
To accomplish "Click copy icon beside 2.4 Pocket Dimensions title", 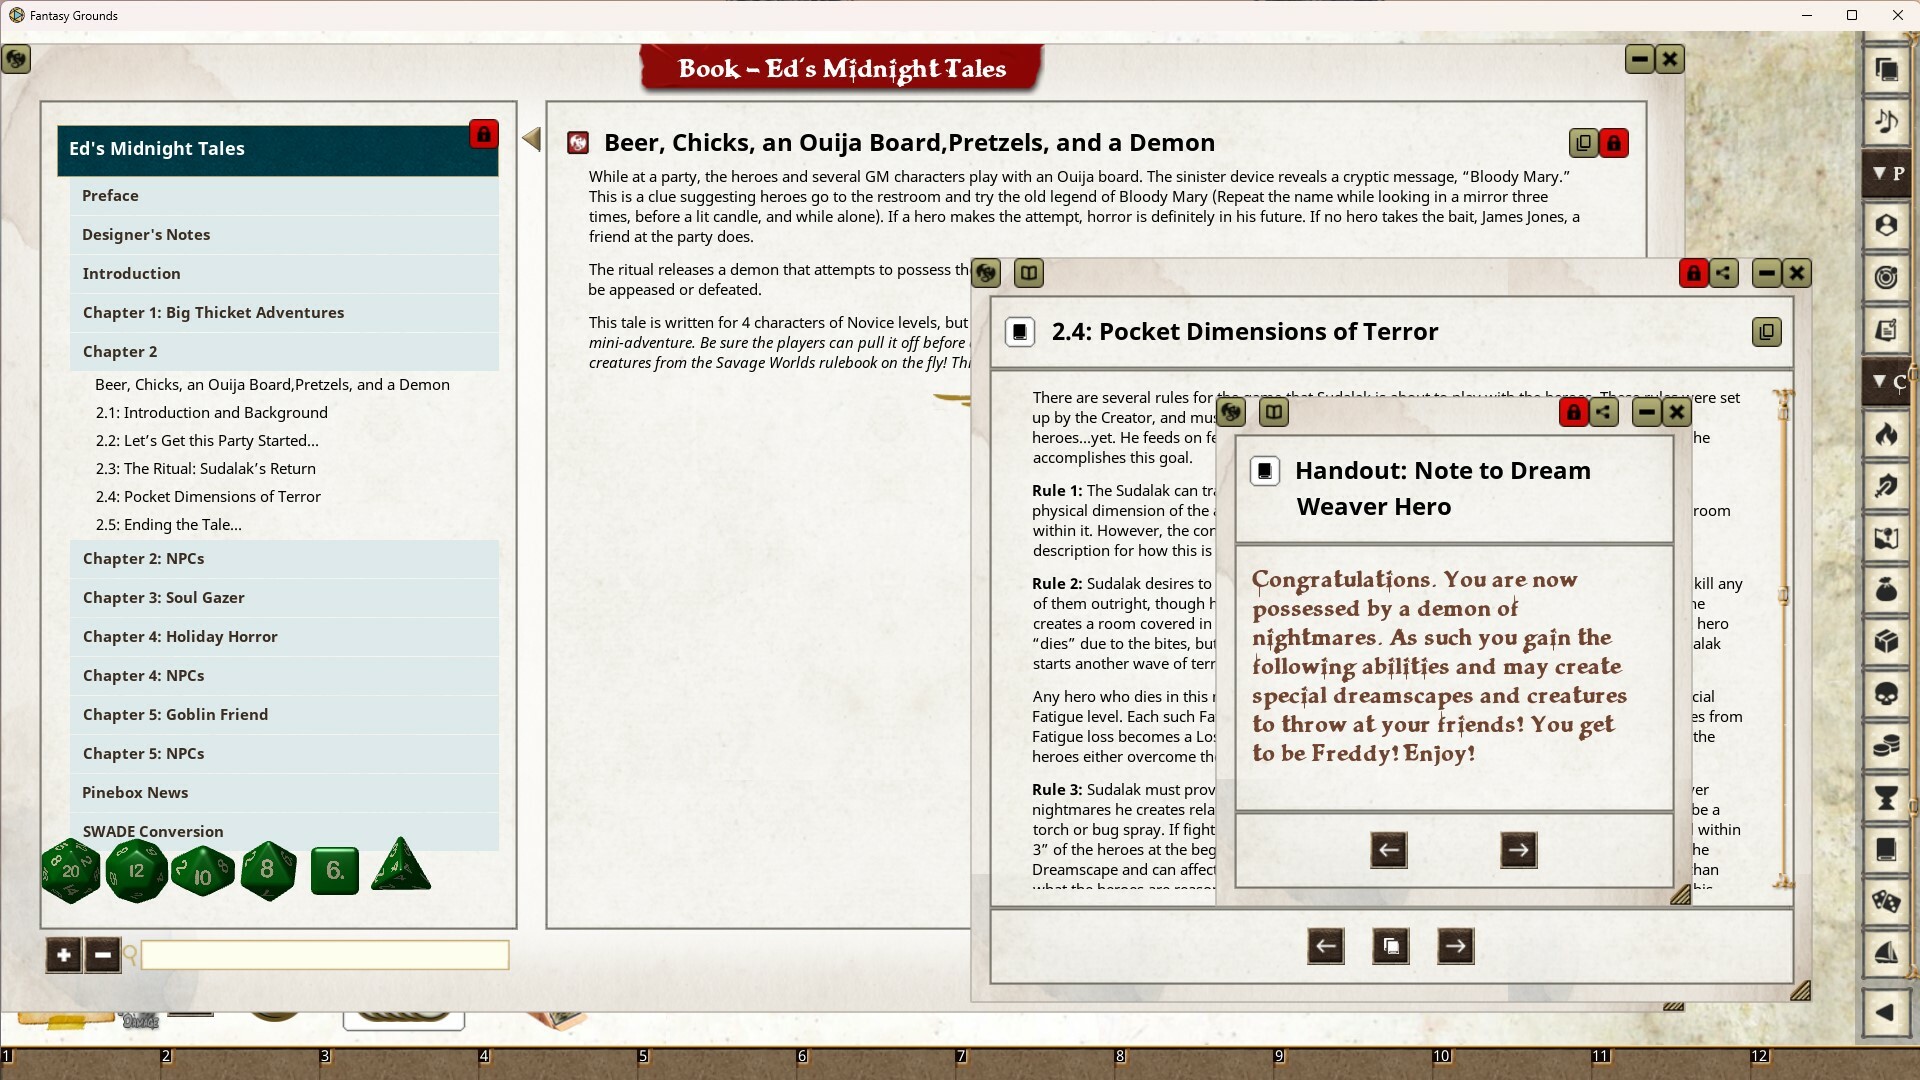I will [1765, 332].
